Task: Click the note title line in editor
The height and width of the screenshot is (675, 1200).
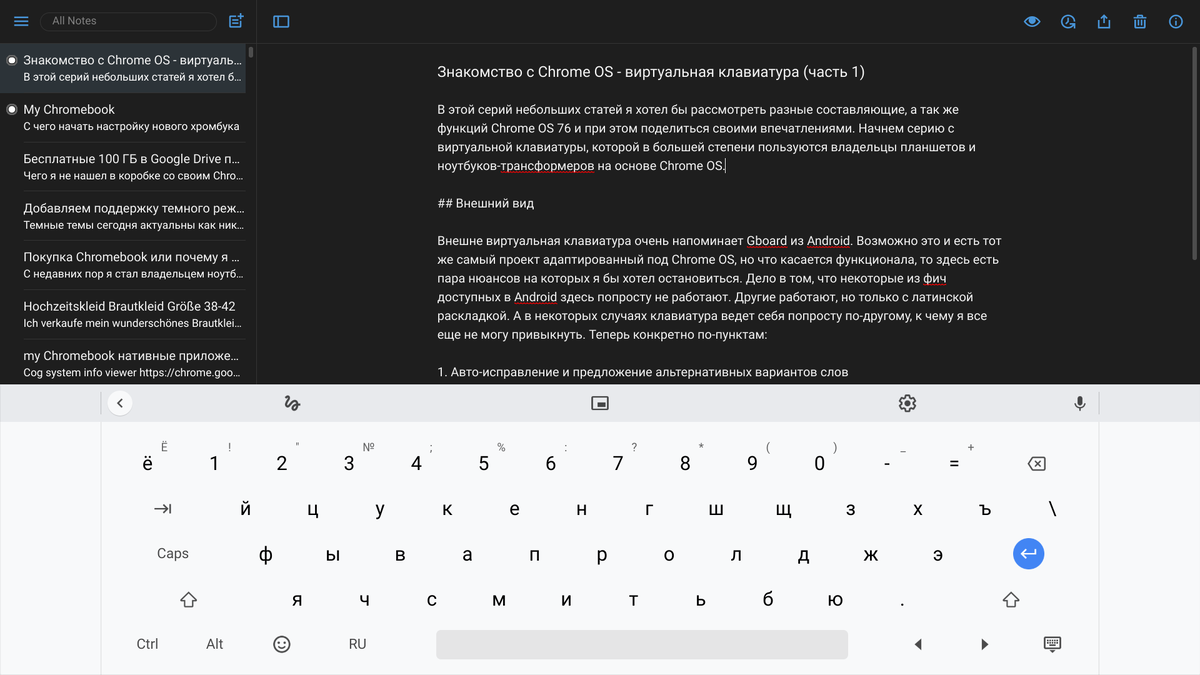Action: (x=651, y=72)
